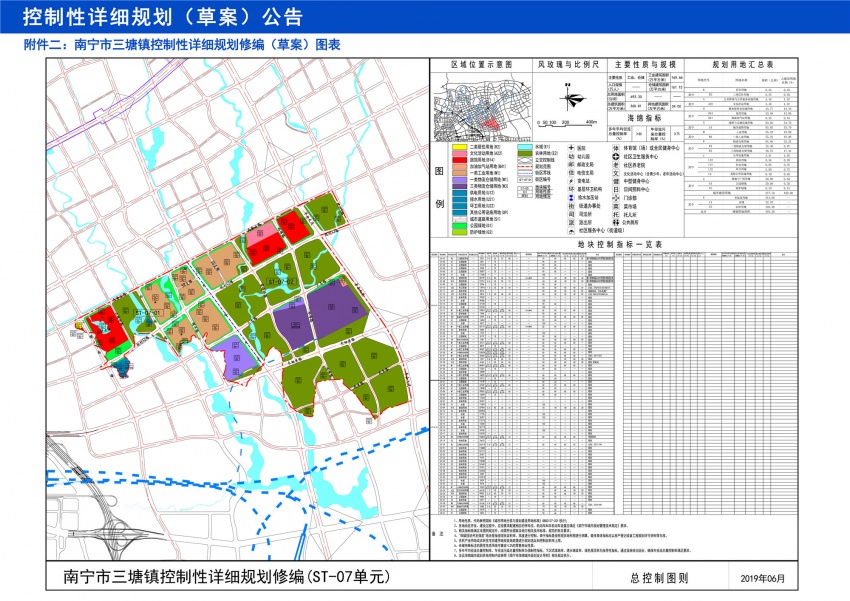Click the 体育馆 symbol in the legend
The height and width of the screenshot is (601, 850).
616,148
